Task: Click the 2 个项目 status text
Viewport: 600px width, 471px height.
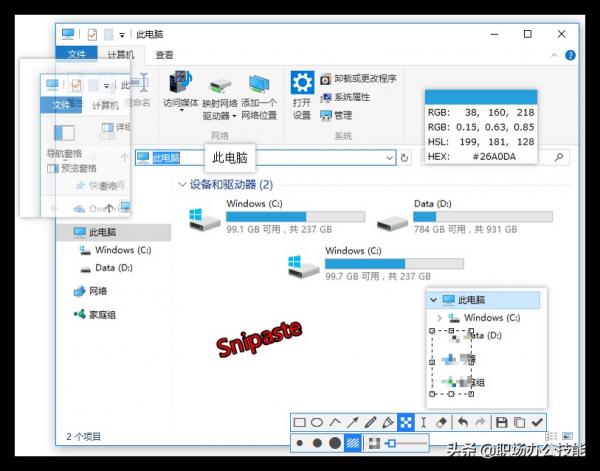Action: [83, 437]
